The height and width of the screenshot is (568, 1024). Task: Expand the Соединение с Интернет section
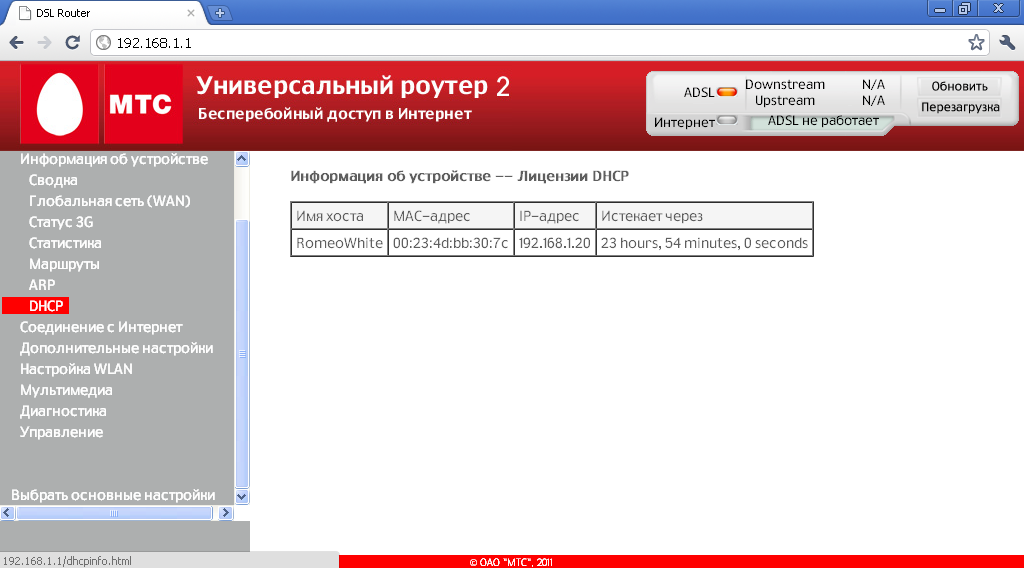coord(101,327)
